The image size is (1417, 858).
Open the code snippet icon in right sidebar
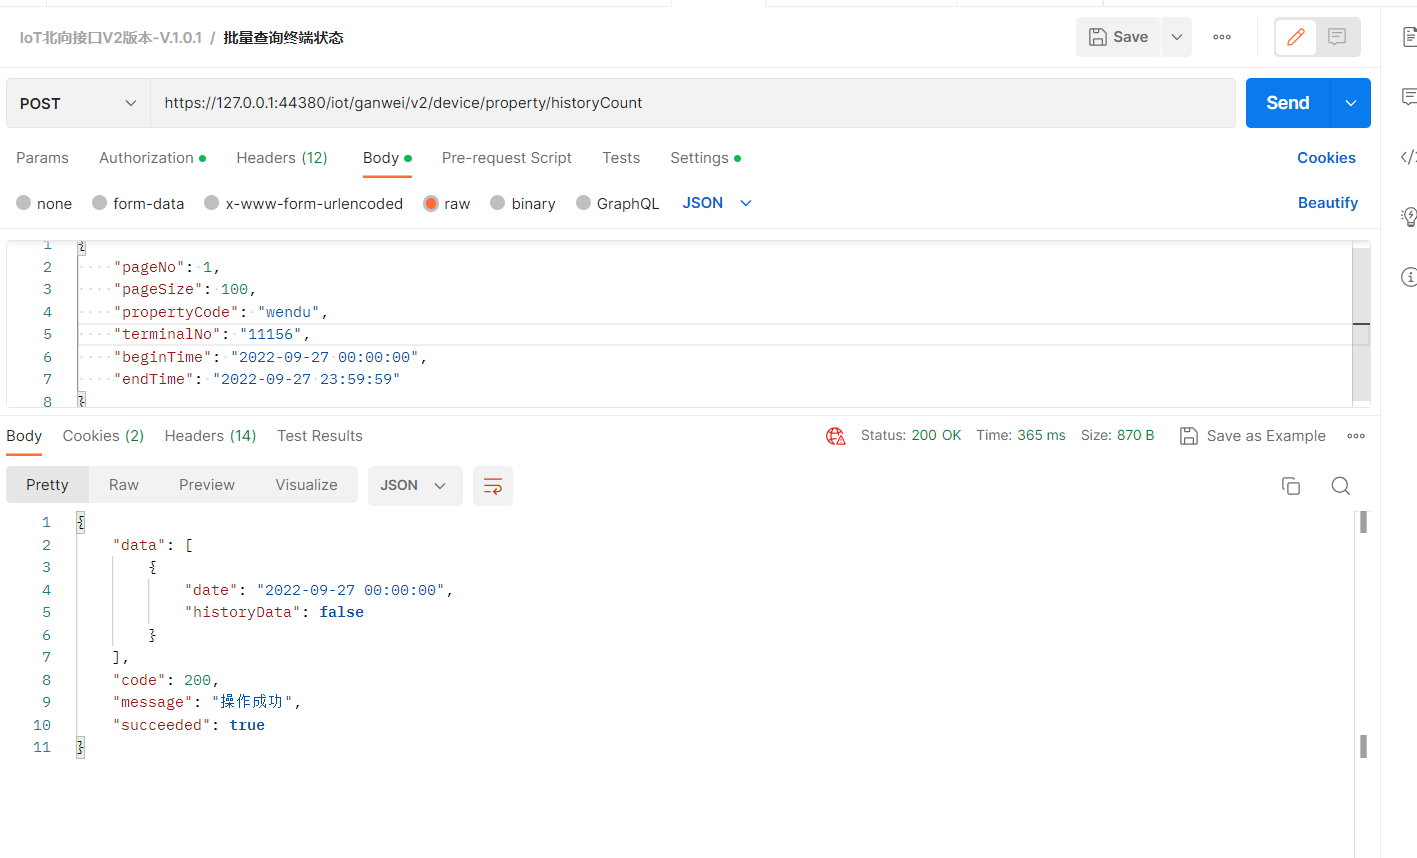(1408, 157)
